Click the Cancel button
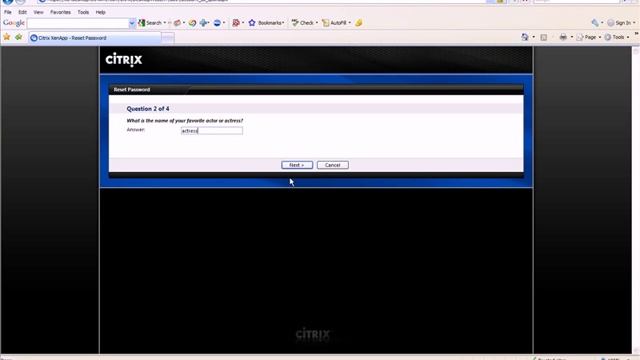Image resolution: width=640 pixels, height=360 pixels. (333, 165)
